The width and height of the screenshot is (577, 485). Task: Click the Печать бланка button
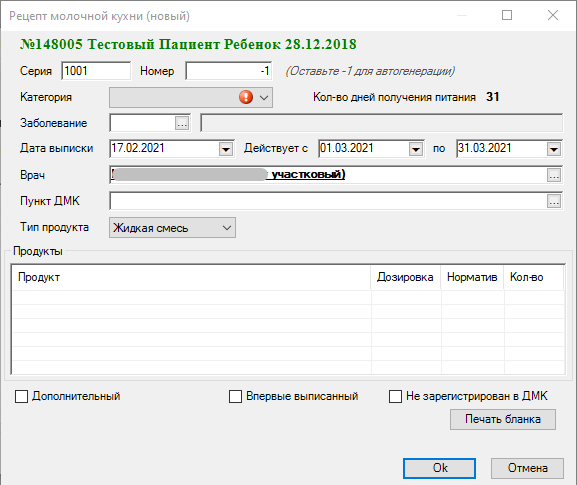point(503,419)
